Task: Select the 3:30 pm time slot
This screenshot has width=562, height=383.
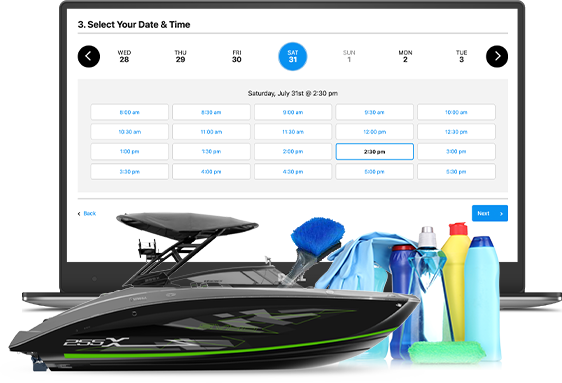Action: point(129,172)
